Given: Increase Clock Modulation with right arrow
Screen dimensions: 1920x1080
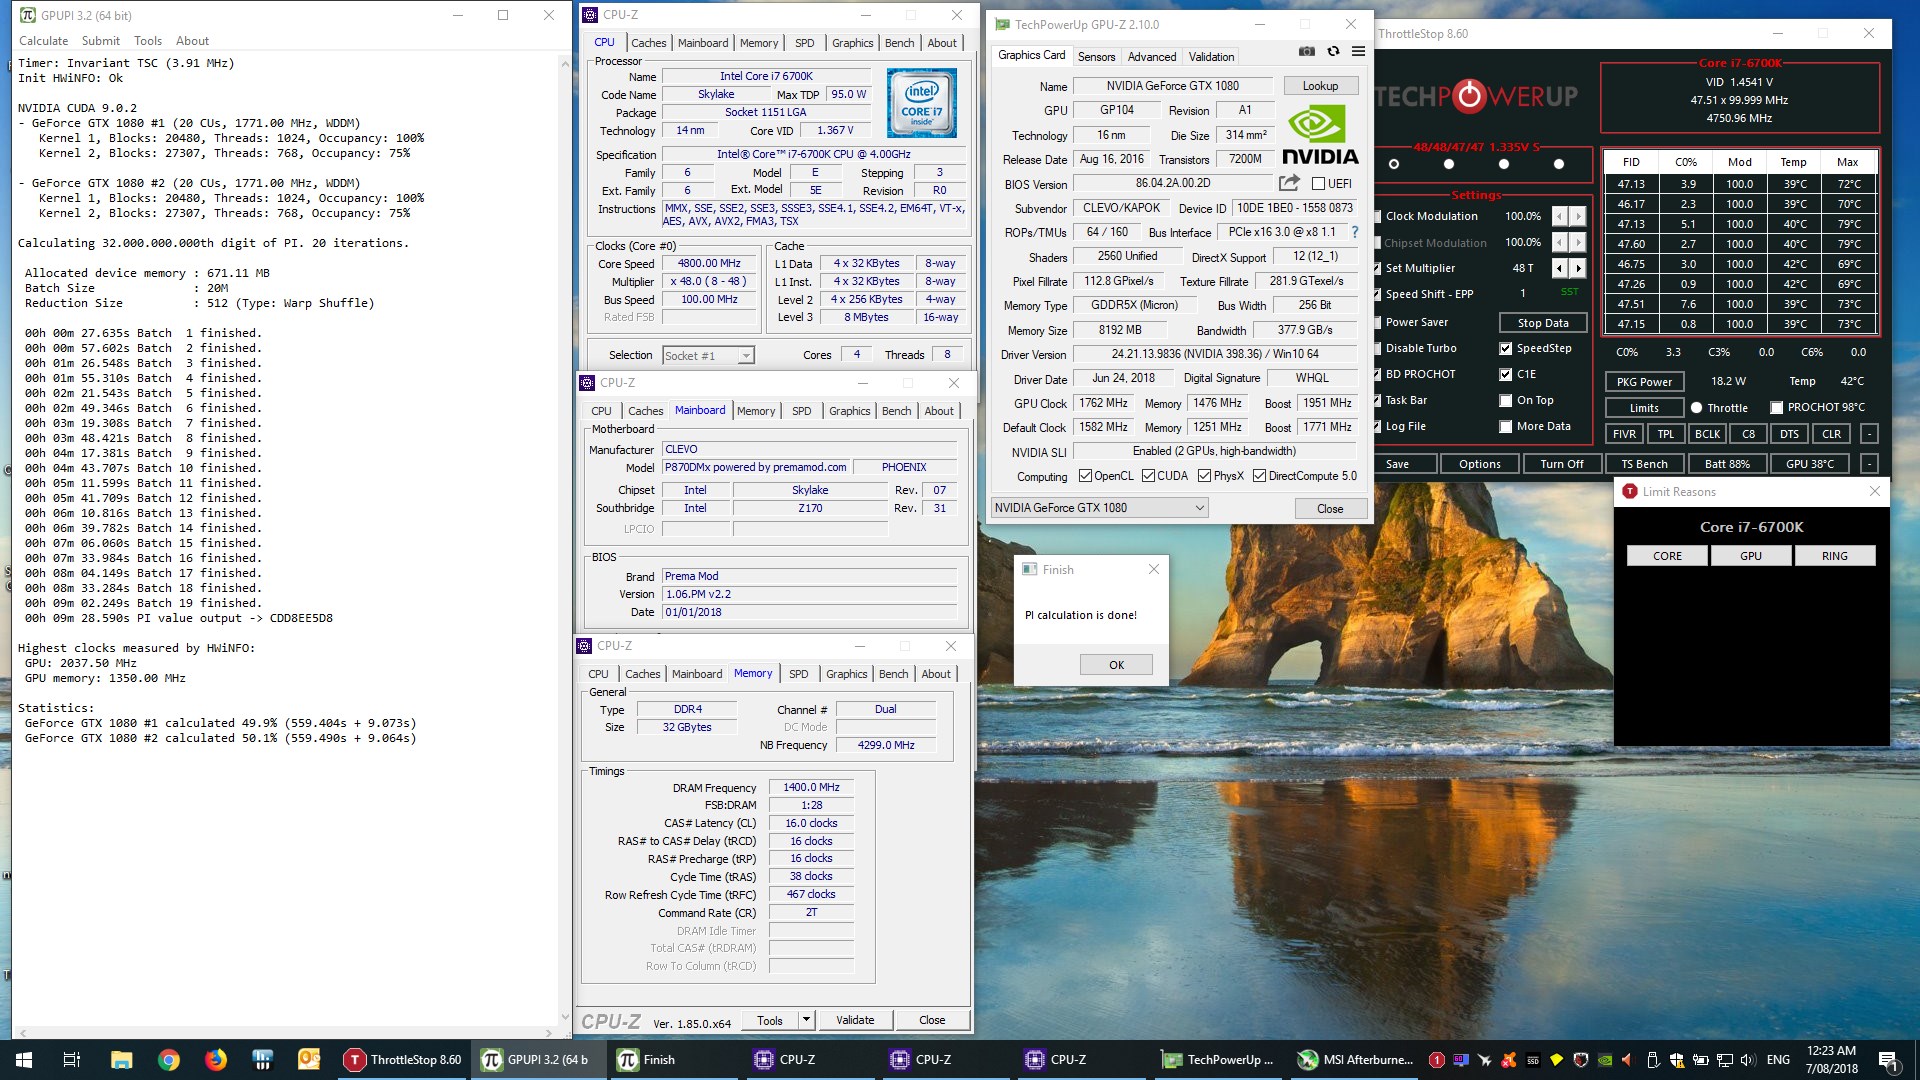Looking at the screenshot, I should coord(1578,216).
